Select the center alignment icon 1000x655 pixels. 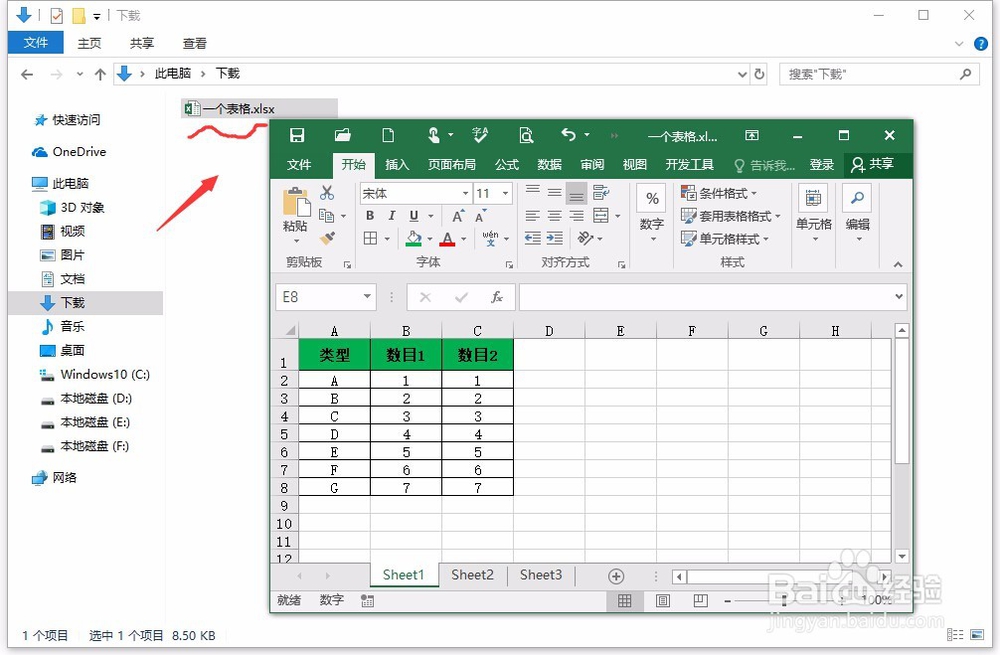click(x=553, y=218)
